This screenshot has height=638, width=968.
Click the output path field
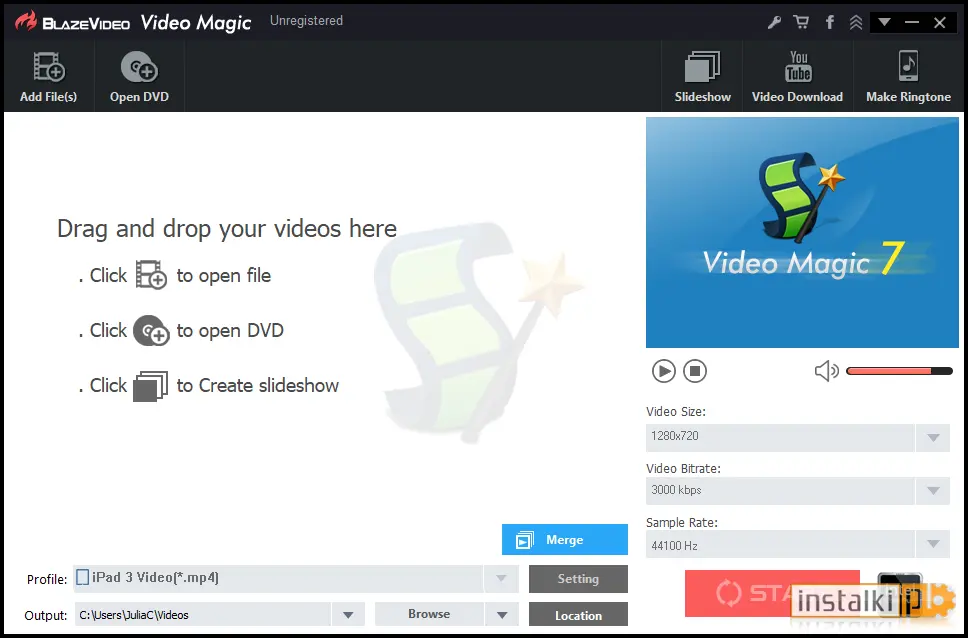tap(203, 615)
